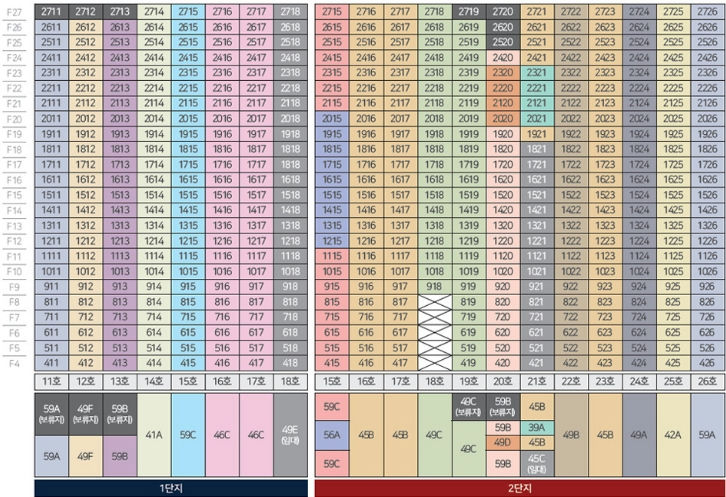726x497 pixels.
Task: Choose the 42A type legend swatch
Action: (x=673, y=435)
